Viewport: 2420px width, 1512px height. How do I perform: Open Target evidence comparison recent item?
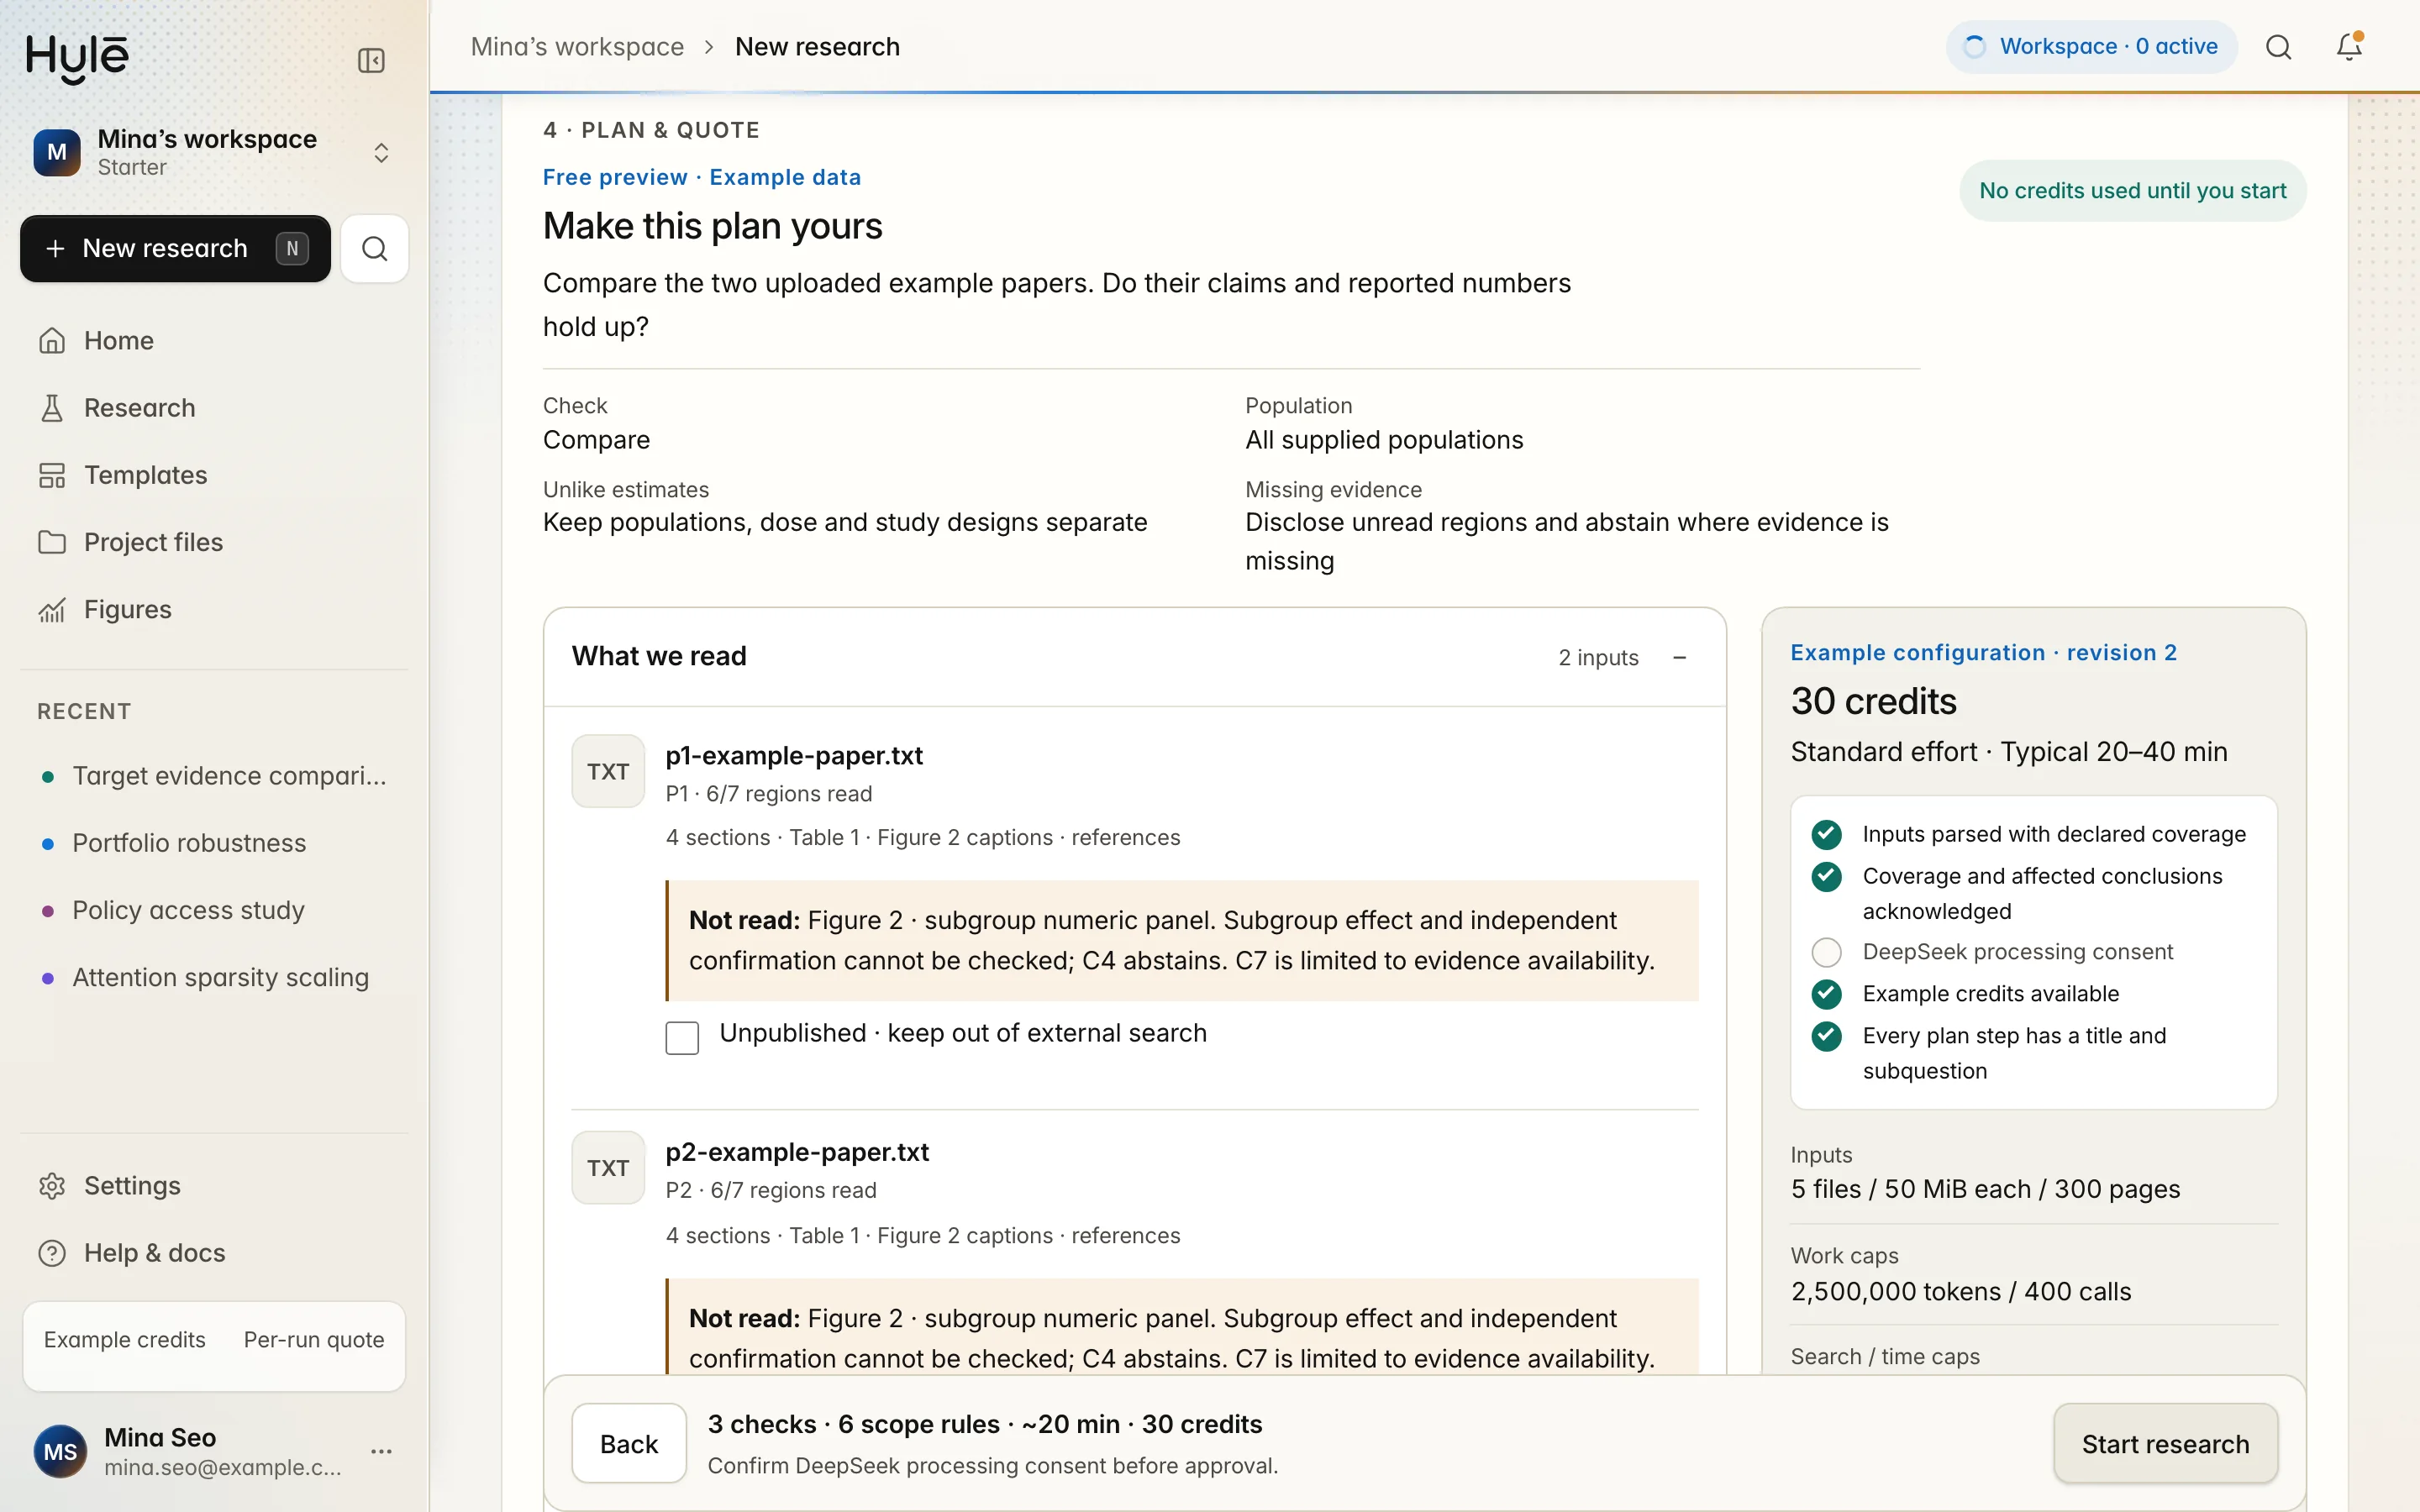[214, 776]
